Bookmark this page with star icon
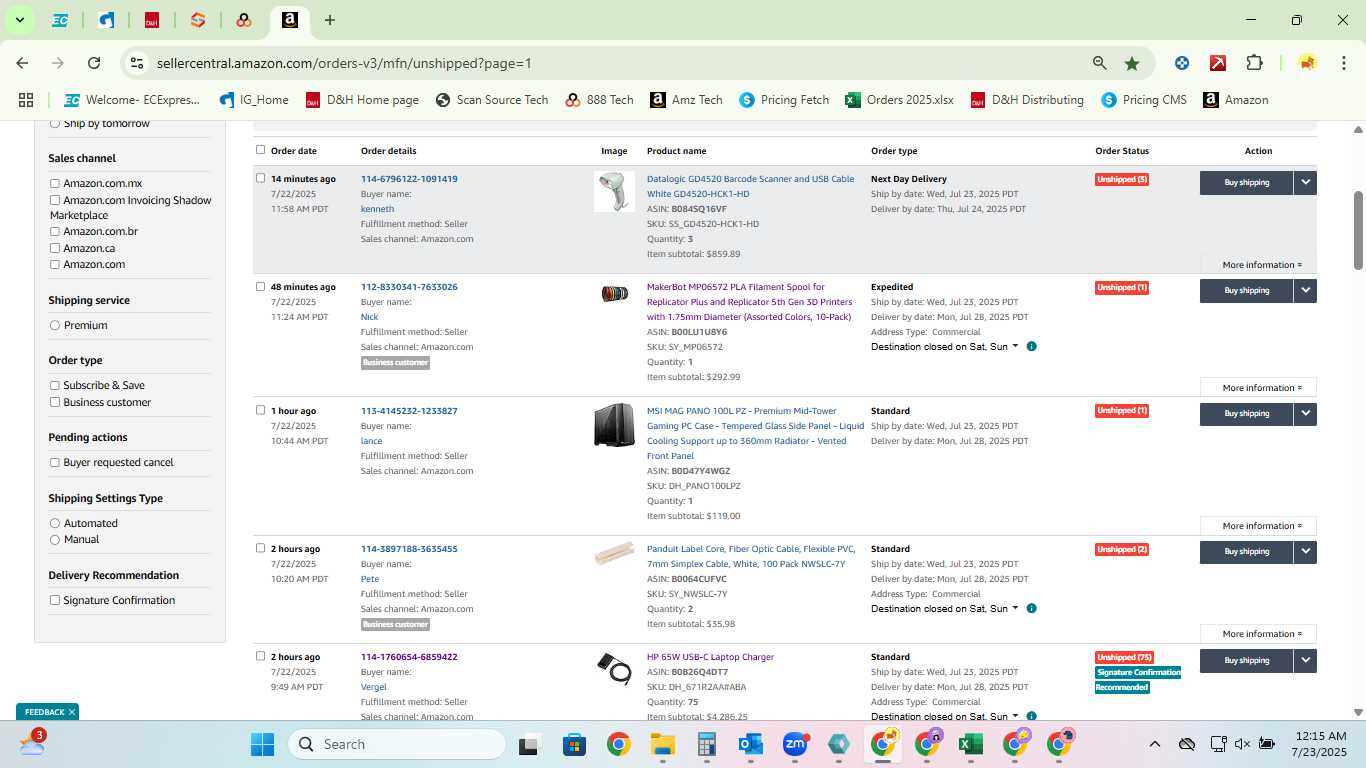1366x768 pixels. [1132, 63]
